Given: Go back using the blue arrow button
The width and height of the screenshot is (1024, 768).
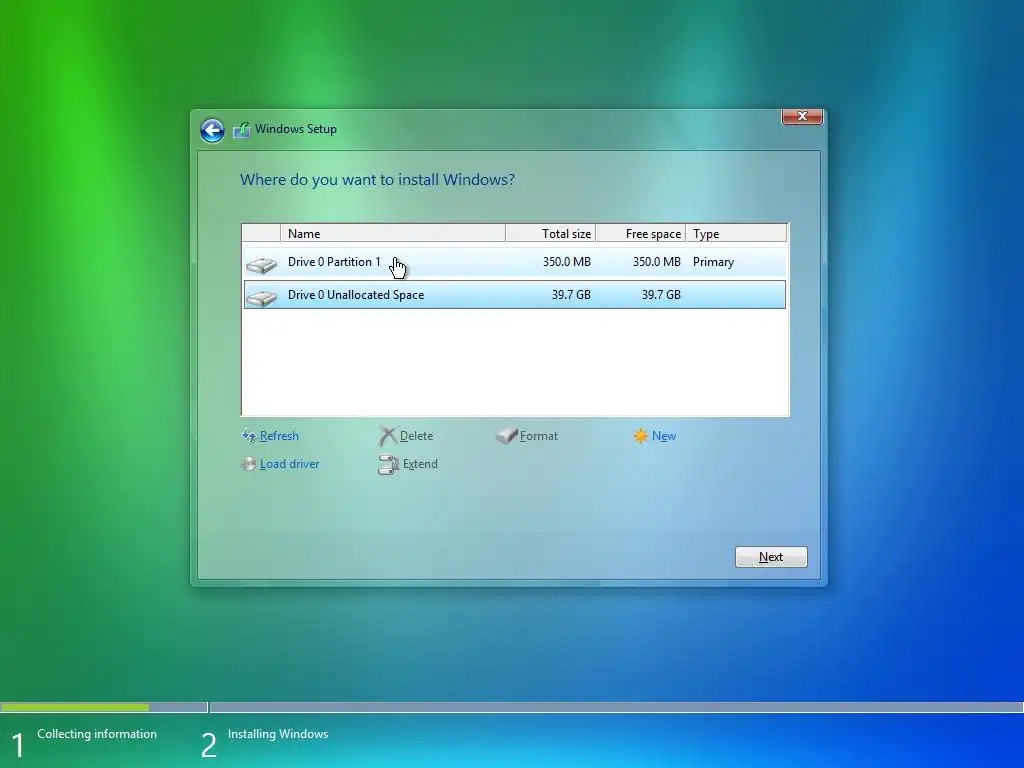Looking at the screenshot, I should tap(212, 131).
